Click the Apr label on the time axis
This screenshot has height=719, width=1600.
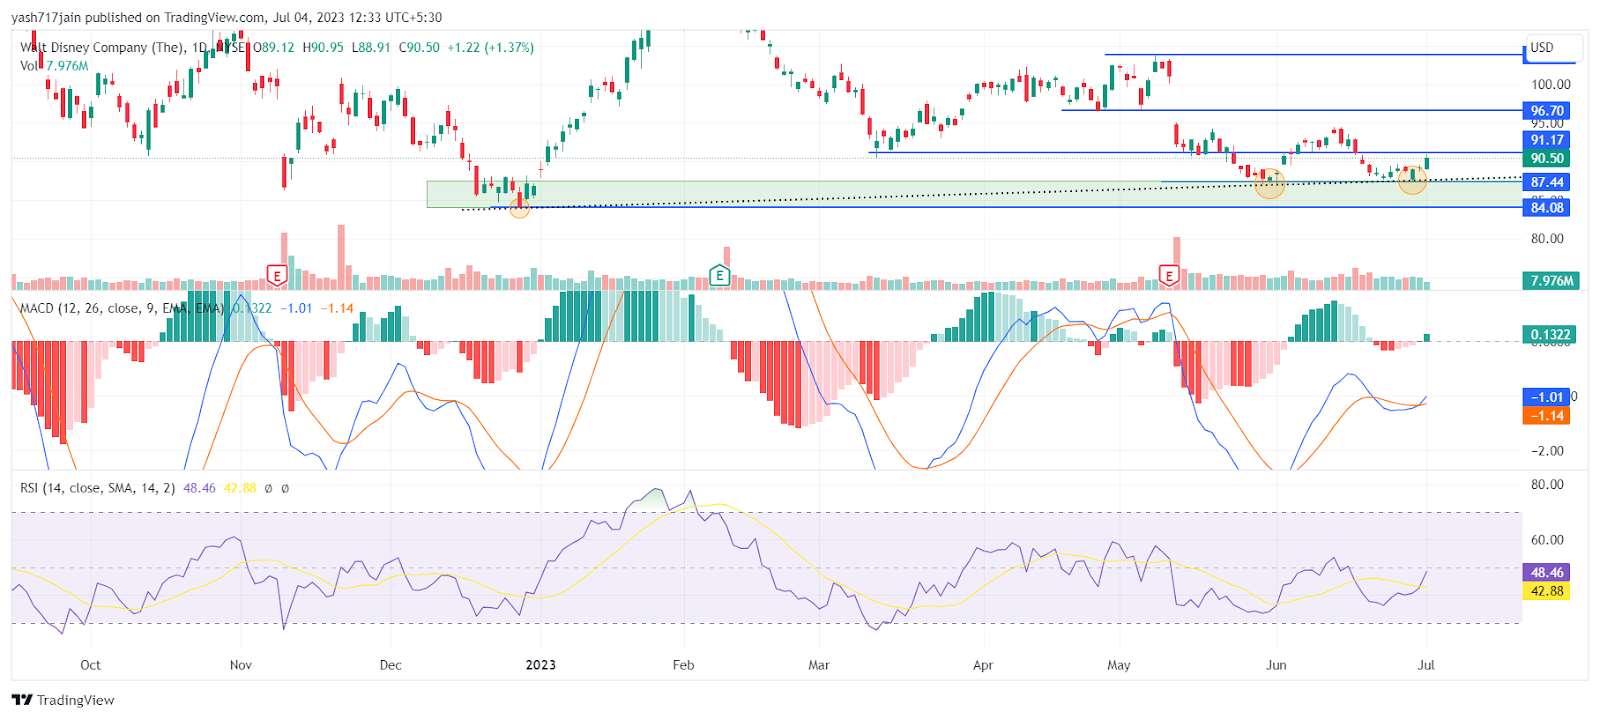tap(983, 665)
